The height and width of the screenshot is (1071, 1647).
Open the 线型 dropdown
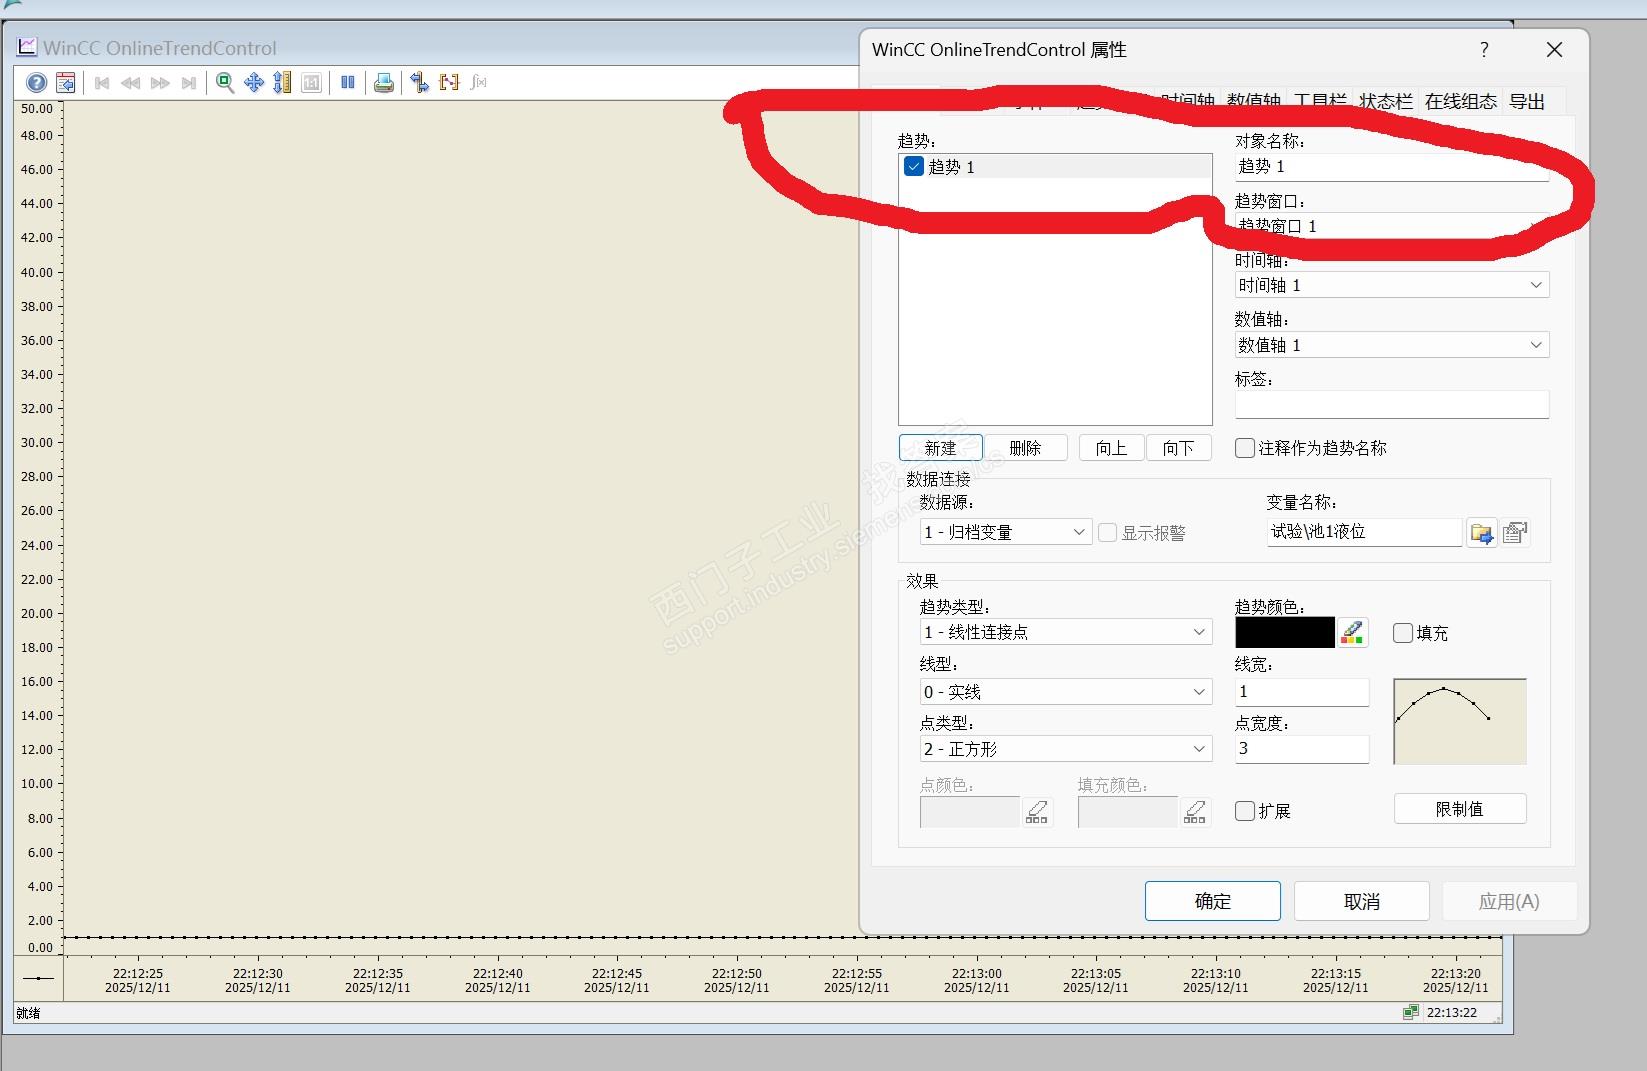[1066, 692]
